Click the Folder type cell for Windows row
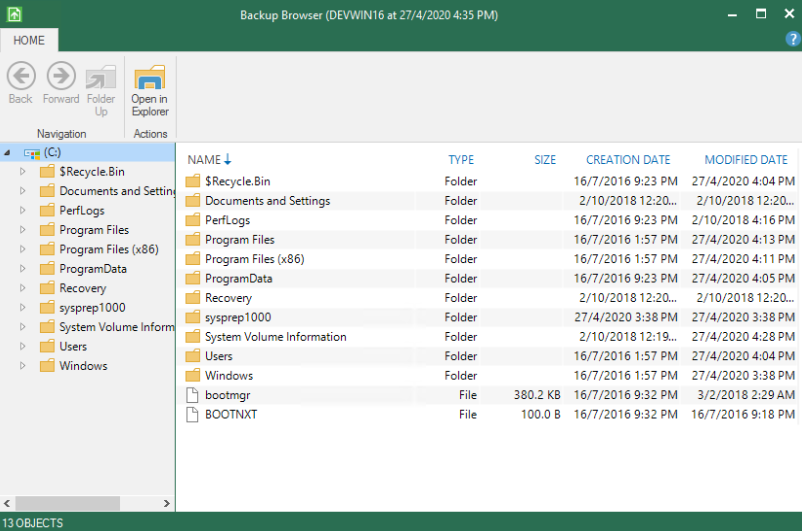Viewport: 802px width, 531px height. pyautogui.click(x=460, y=375)
